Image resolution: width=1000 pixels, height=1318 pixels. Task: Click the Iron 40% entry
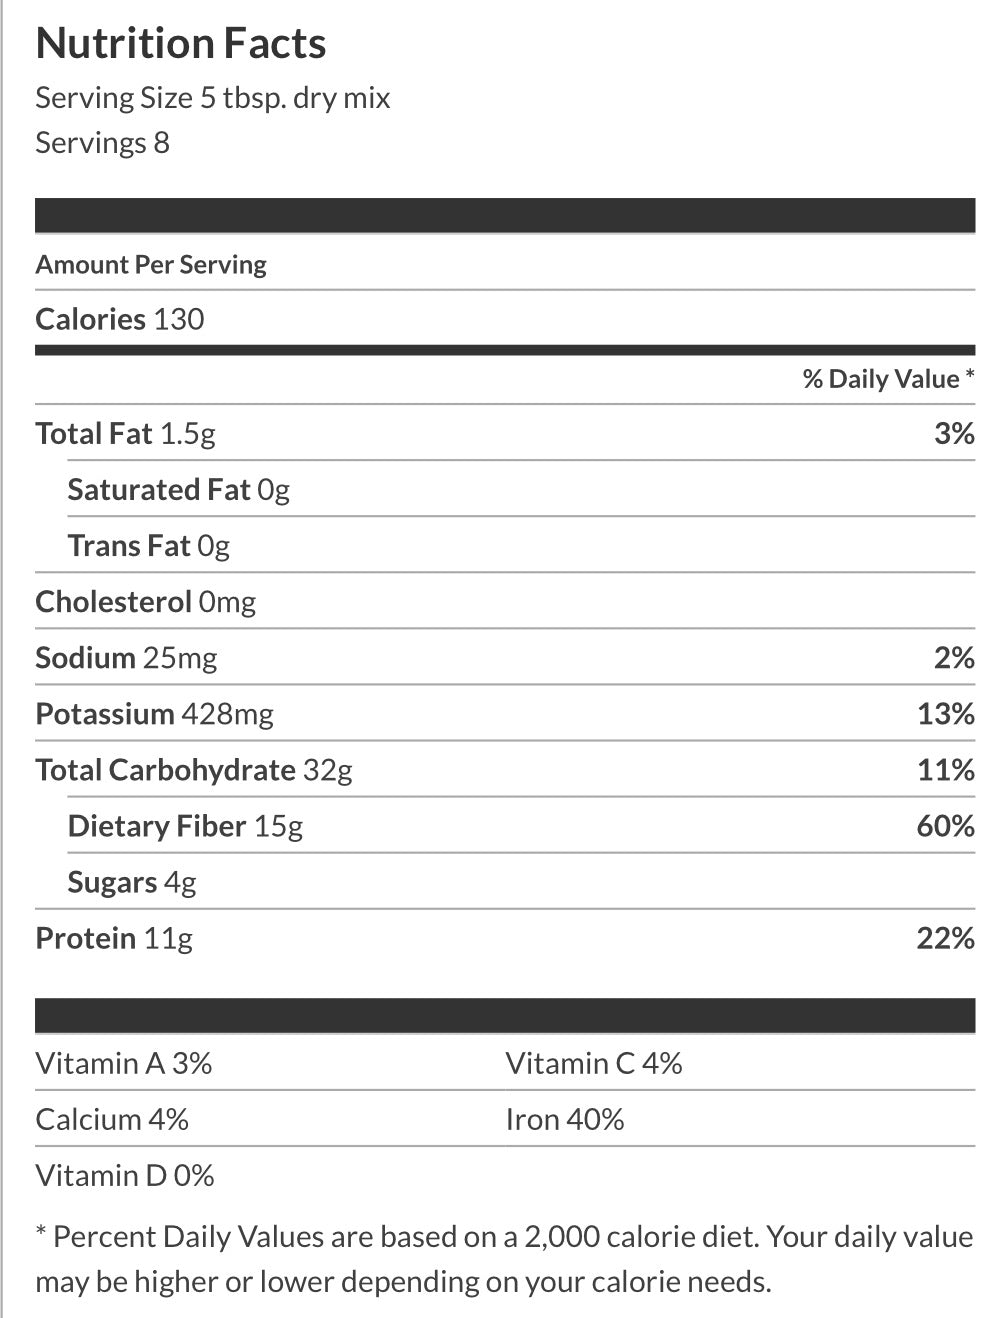(565, 1119)
